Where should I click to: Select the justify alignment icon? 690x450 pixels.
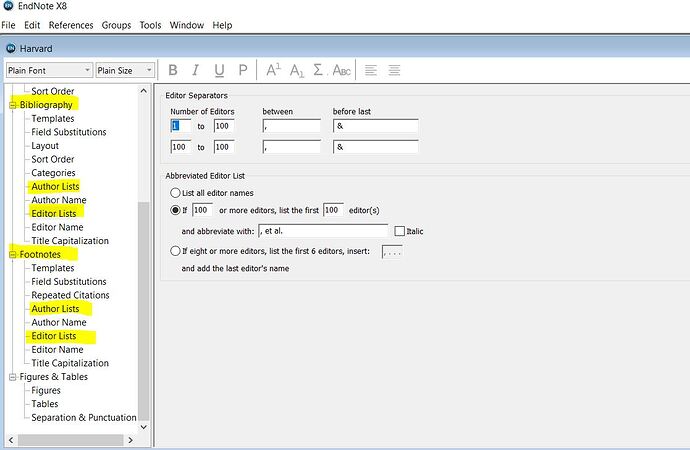[x=394, y=70]
